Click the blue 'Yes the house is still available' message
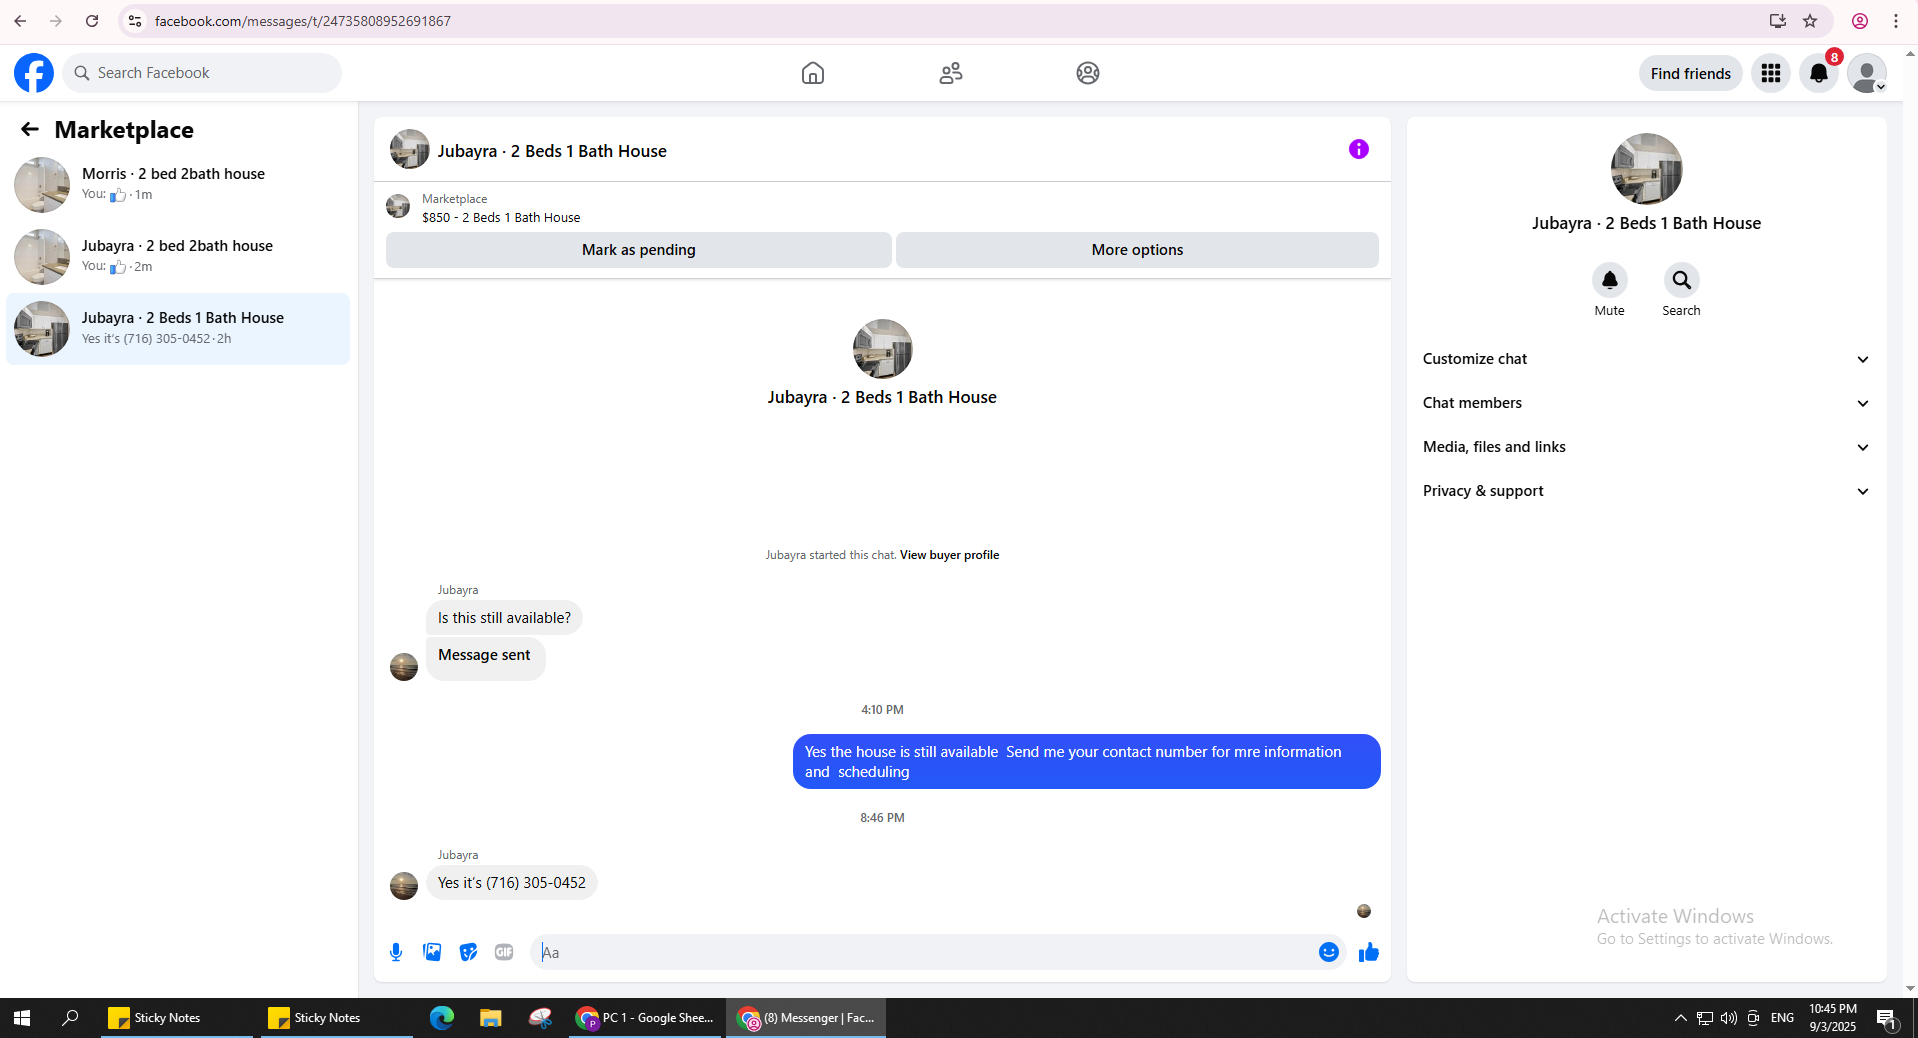Image resolution: width=1918 pixels, height=1038 pixels. [x=1087, y=762]
